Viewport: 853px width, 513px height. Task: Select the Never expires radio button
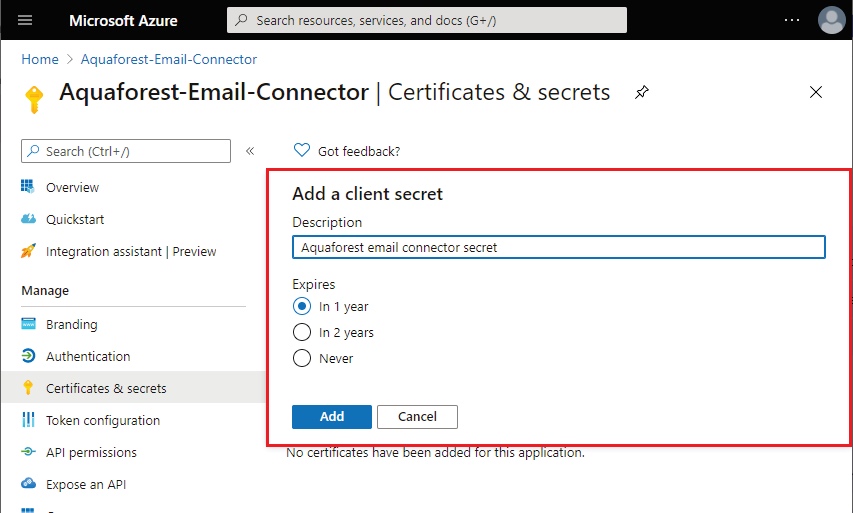click(302, 358)
